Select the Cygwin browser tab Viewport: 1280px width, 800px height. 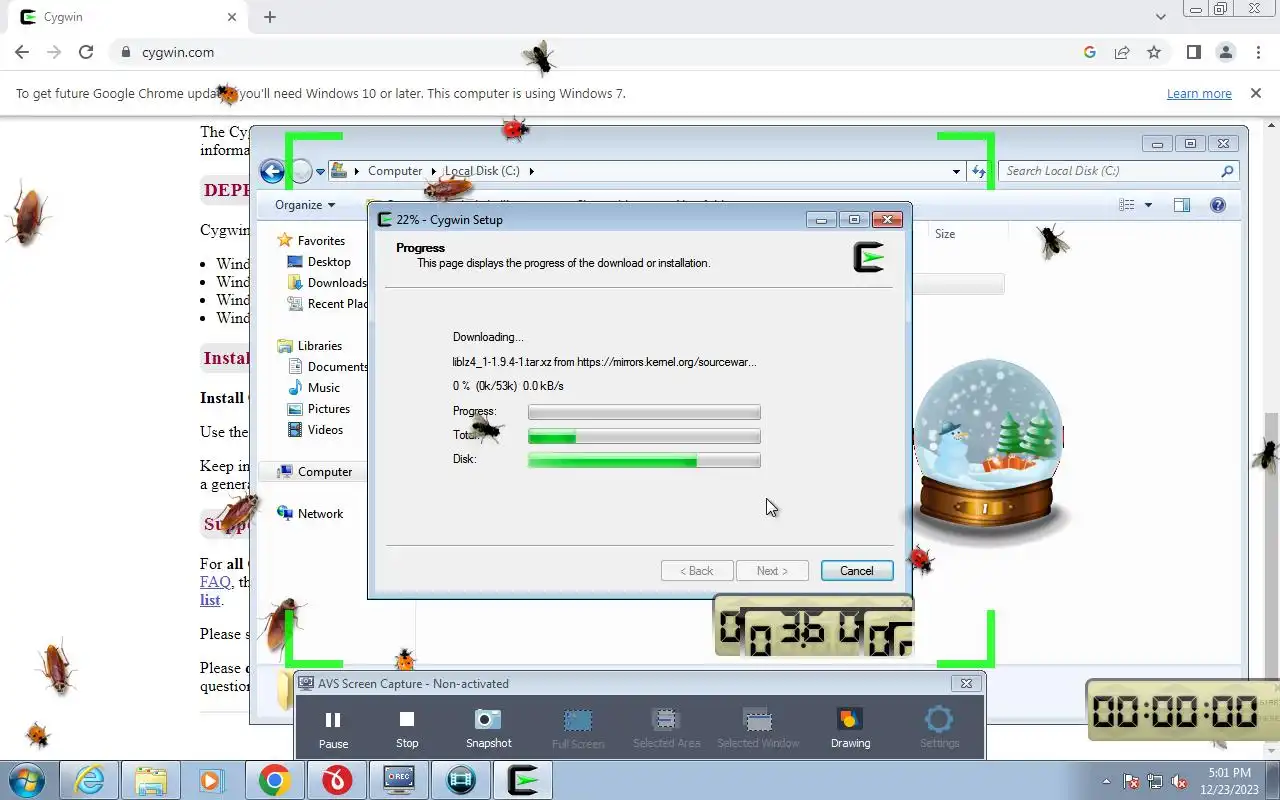pos(127,17)
